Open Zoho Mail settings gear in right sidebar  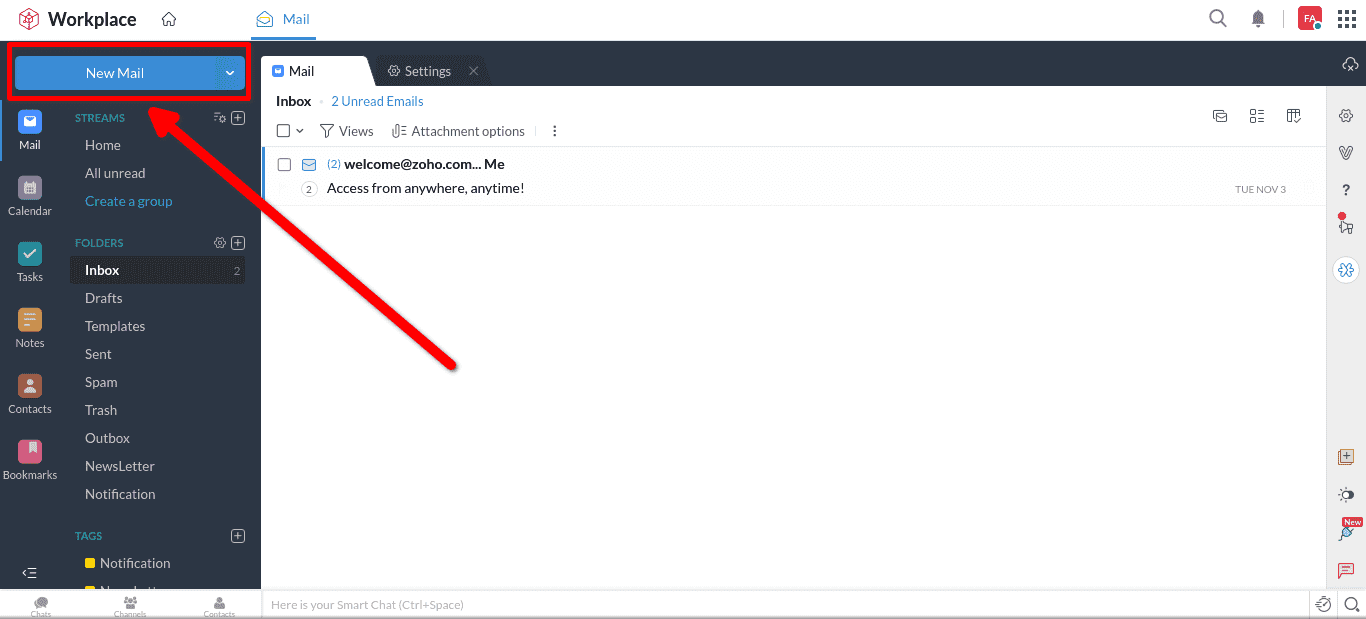click(1345, 115)
